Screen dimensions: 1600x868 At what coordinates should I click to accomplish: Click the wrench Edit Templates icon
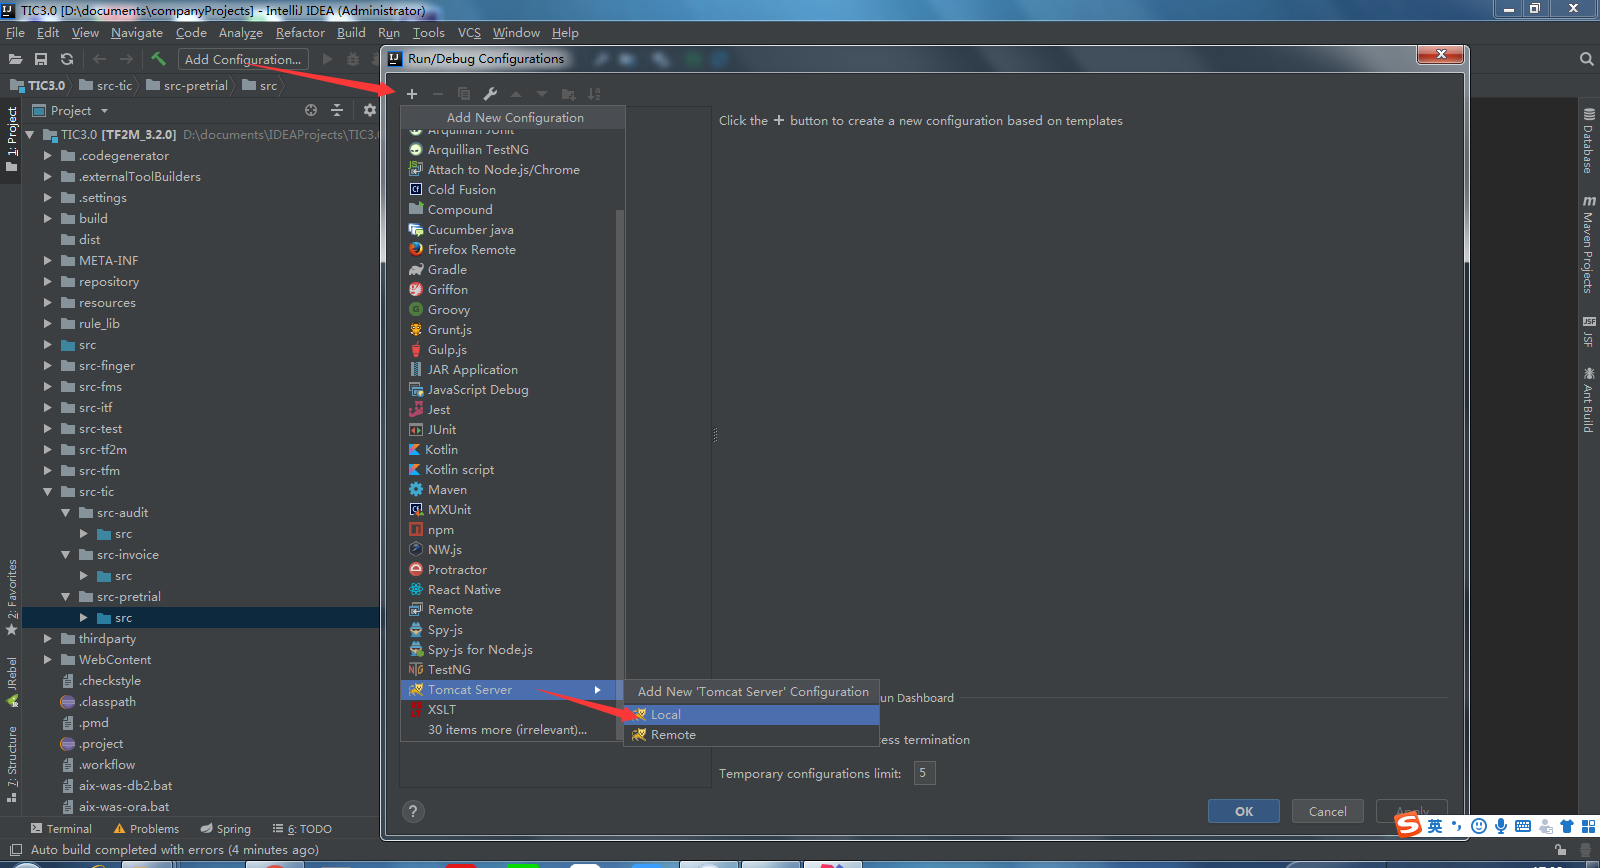[490, 94]
